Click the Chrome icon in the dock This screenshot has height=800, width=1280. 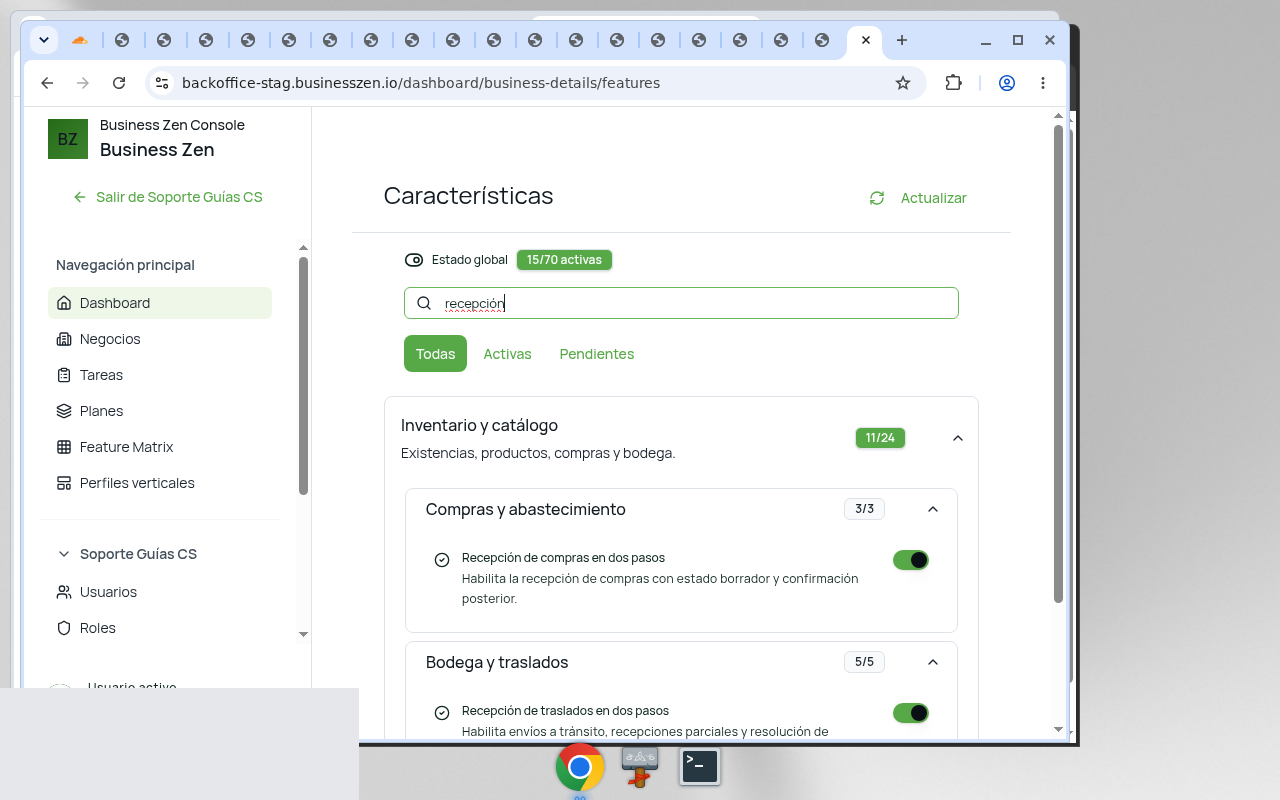click(580, 767)
